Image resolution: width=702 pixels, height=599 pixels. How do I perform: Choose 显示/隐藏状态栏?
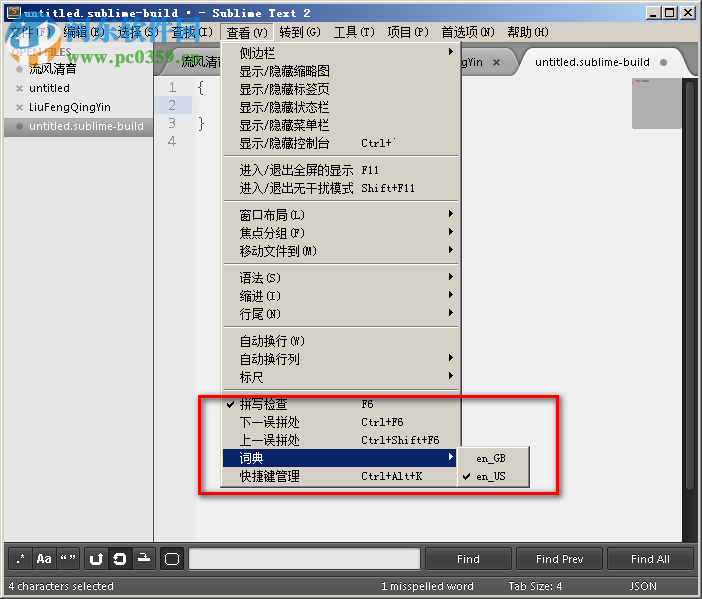click(x=340, y=107)
